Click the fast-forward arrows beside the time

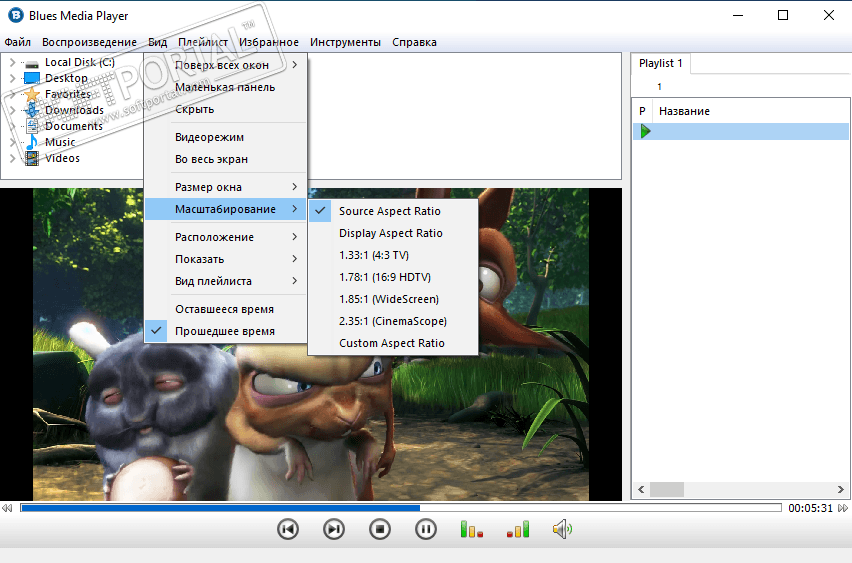[843, 508]
